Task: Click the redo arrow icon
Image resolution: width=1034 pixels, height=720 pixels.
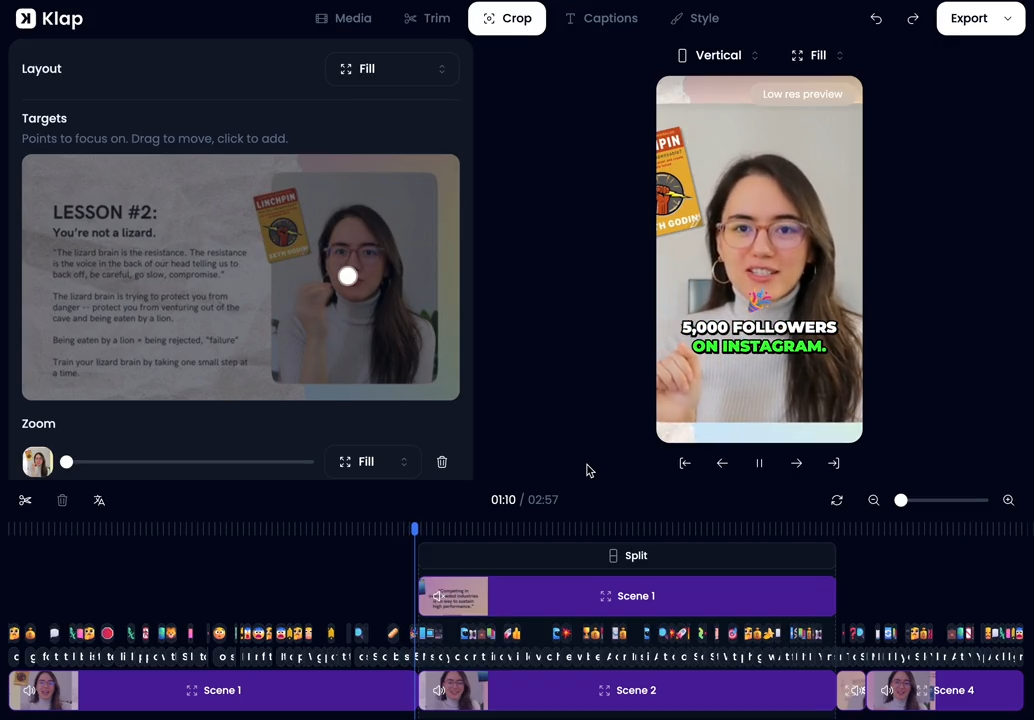Action: 912,19
